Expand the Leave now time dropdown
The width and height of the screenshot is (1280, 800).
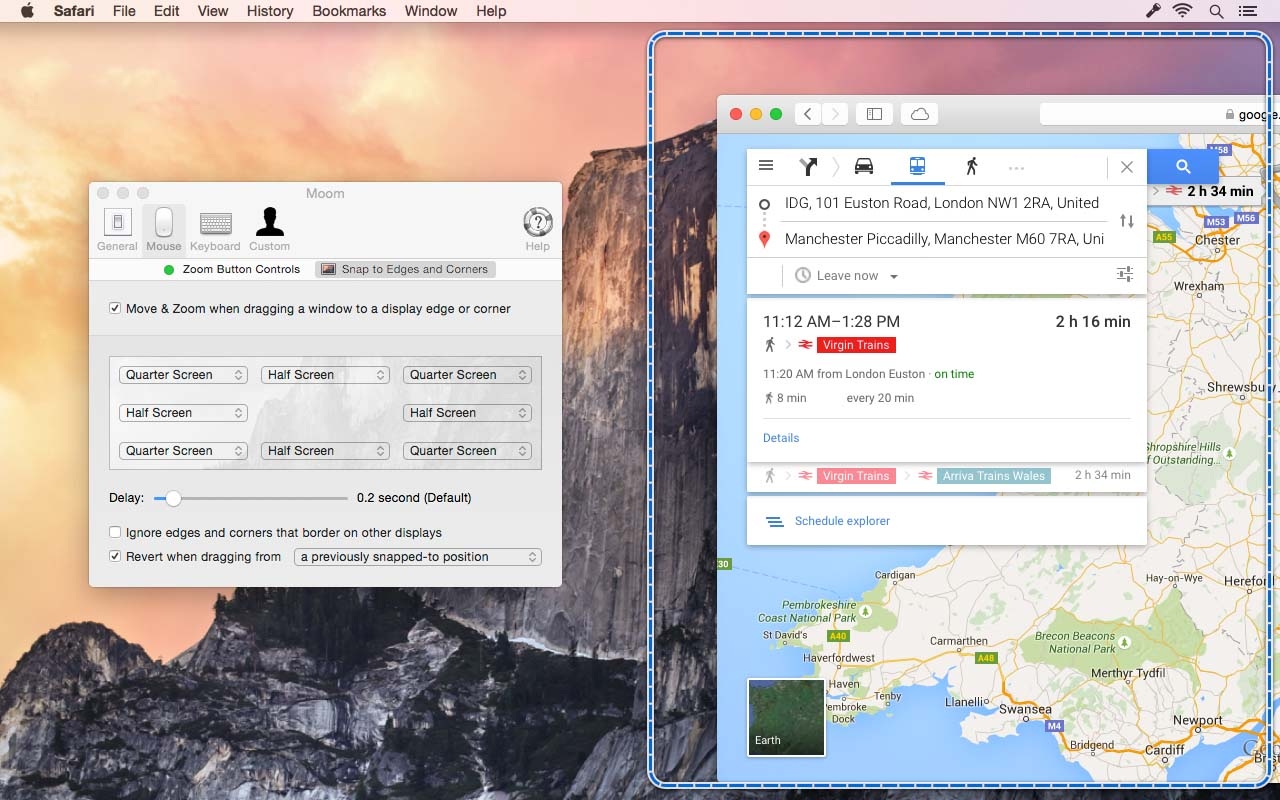click(x=847, y=276)
